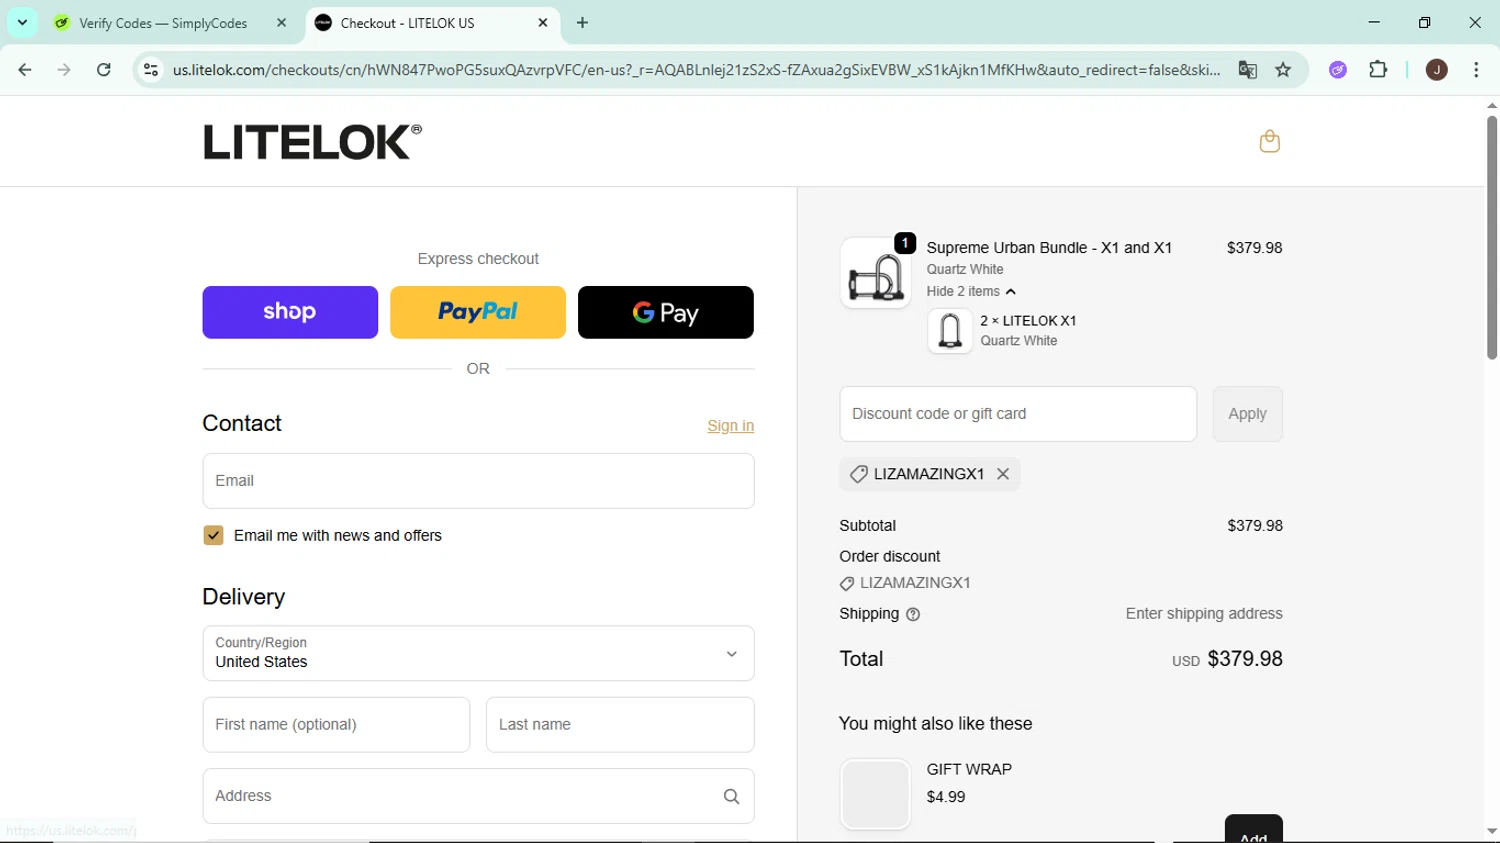
Task: Click the Apply discount button
Action: (x=1247, y=414)
